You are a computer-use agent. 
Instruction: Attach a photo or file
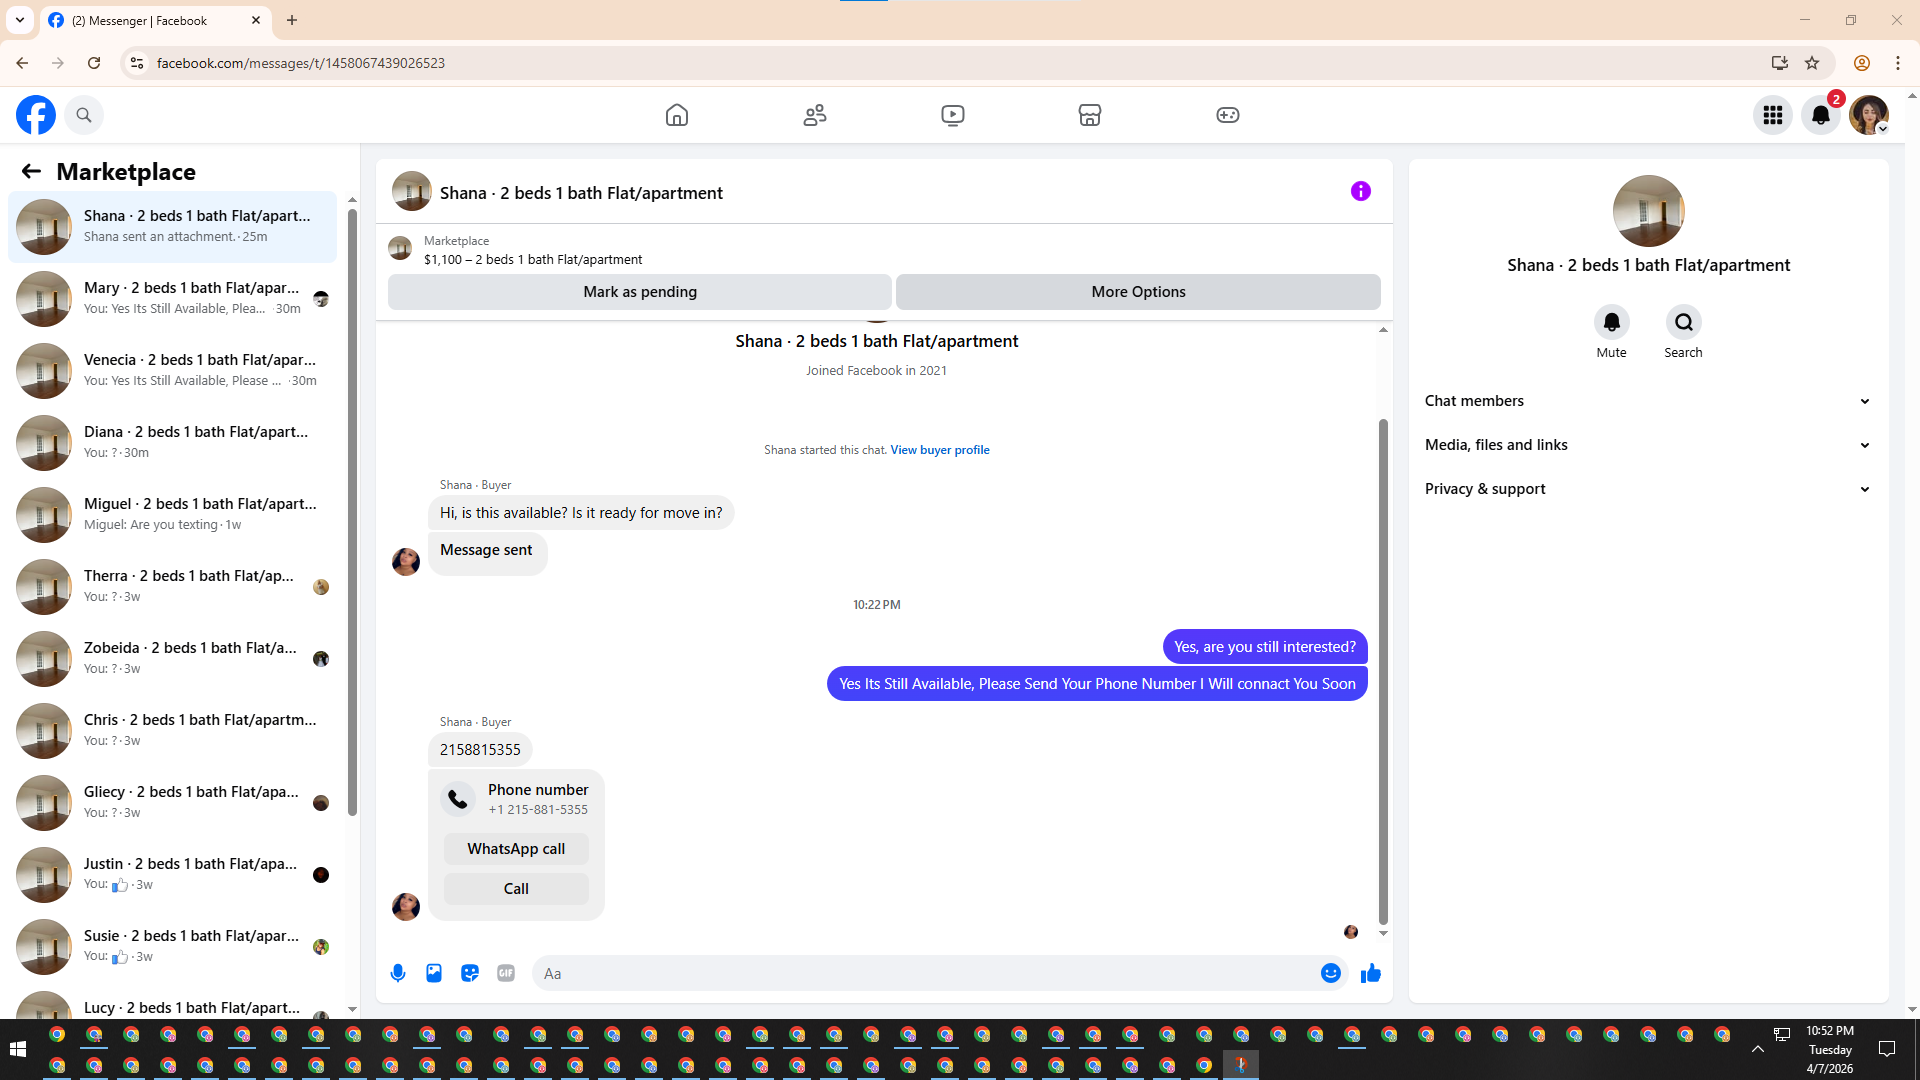(434, 973)
